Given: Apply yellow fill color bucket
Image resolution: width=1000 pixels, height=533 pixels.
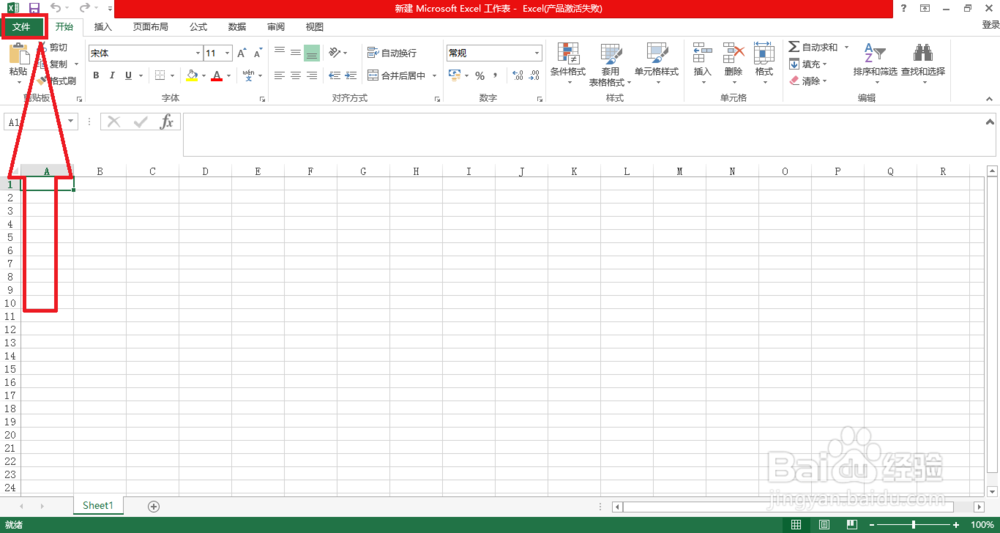Looking at the screenshot, I should [x=192, y=75].
